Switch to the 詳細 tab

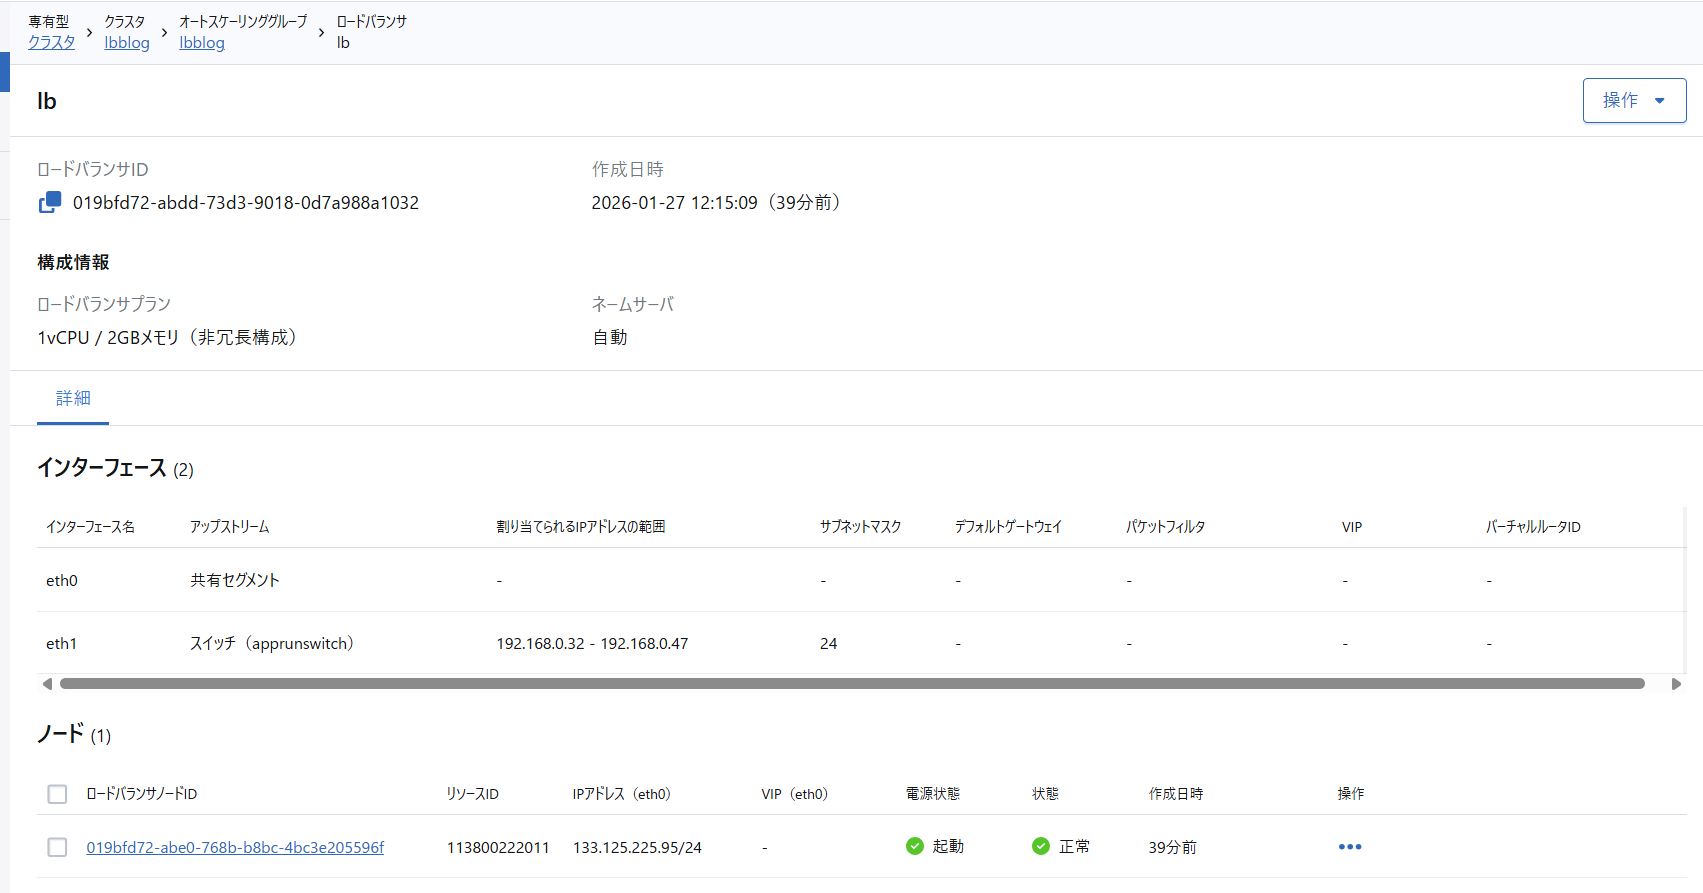(73, 398)
